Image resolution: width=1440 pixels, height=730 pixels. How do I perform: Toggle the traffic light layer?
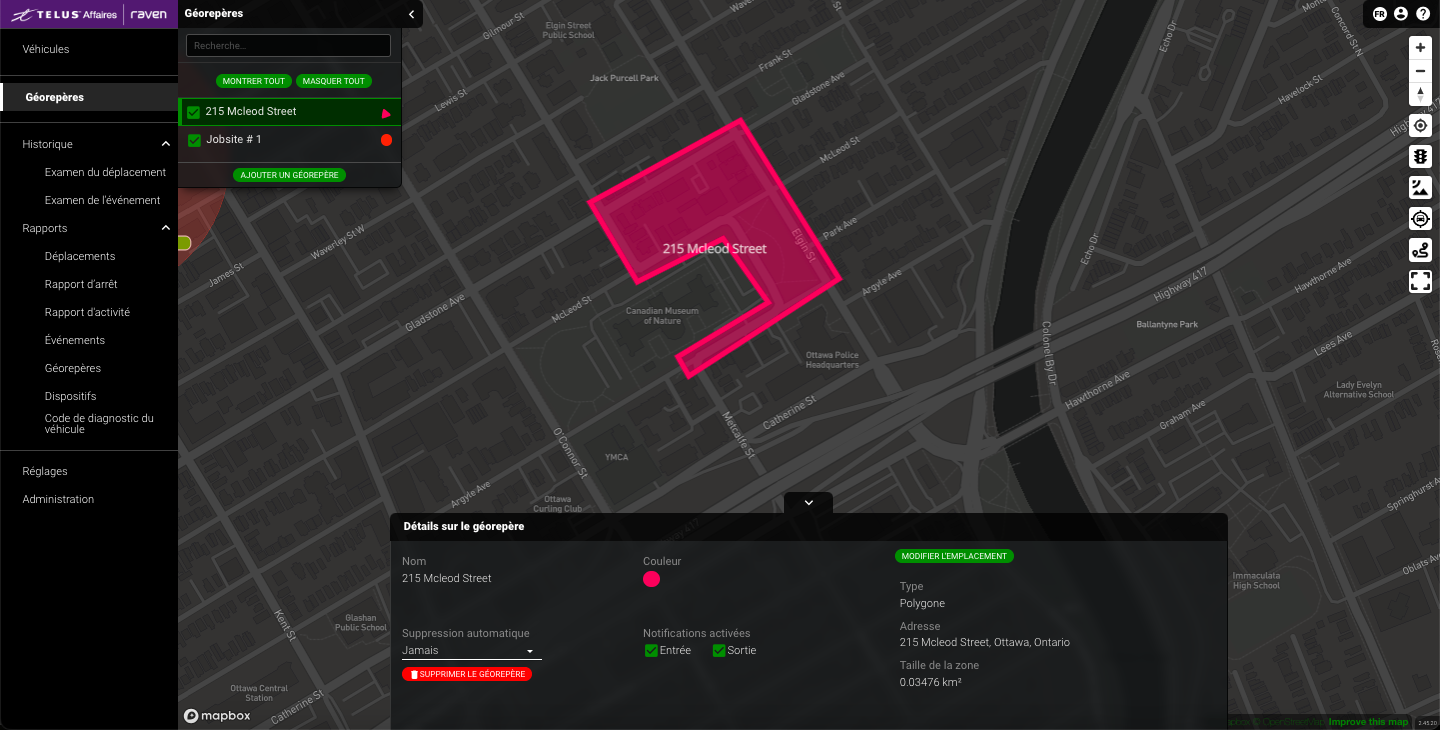point(1420,156)
